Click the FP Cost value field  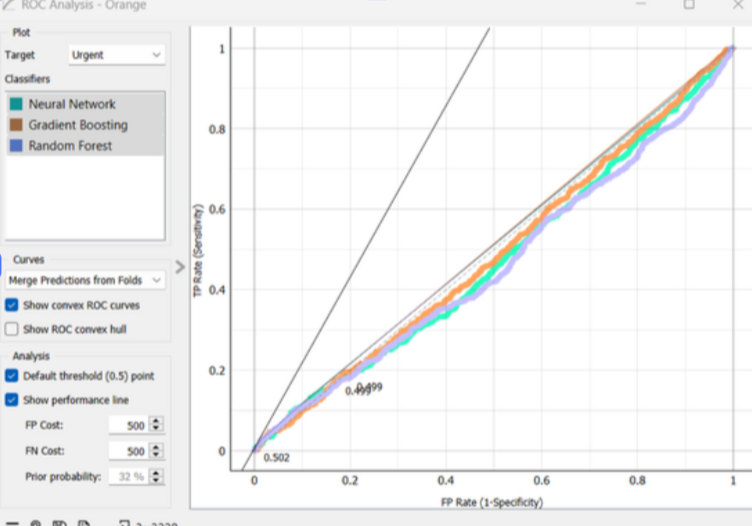pos(129,425)
